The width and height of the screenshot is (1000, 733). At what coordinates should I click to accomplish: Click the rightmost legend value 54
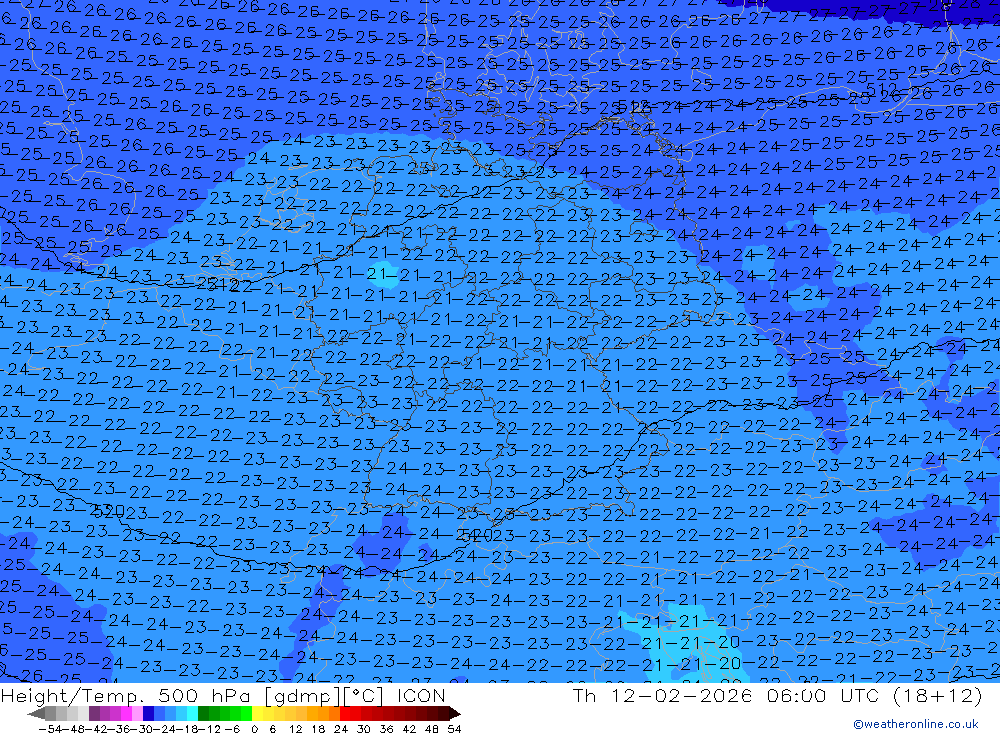pyautogui.click(x=454, y=729)
